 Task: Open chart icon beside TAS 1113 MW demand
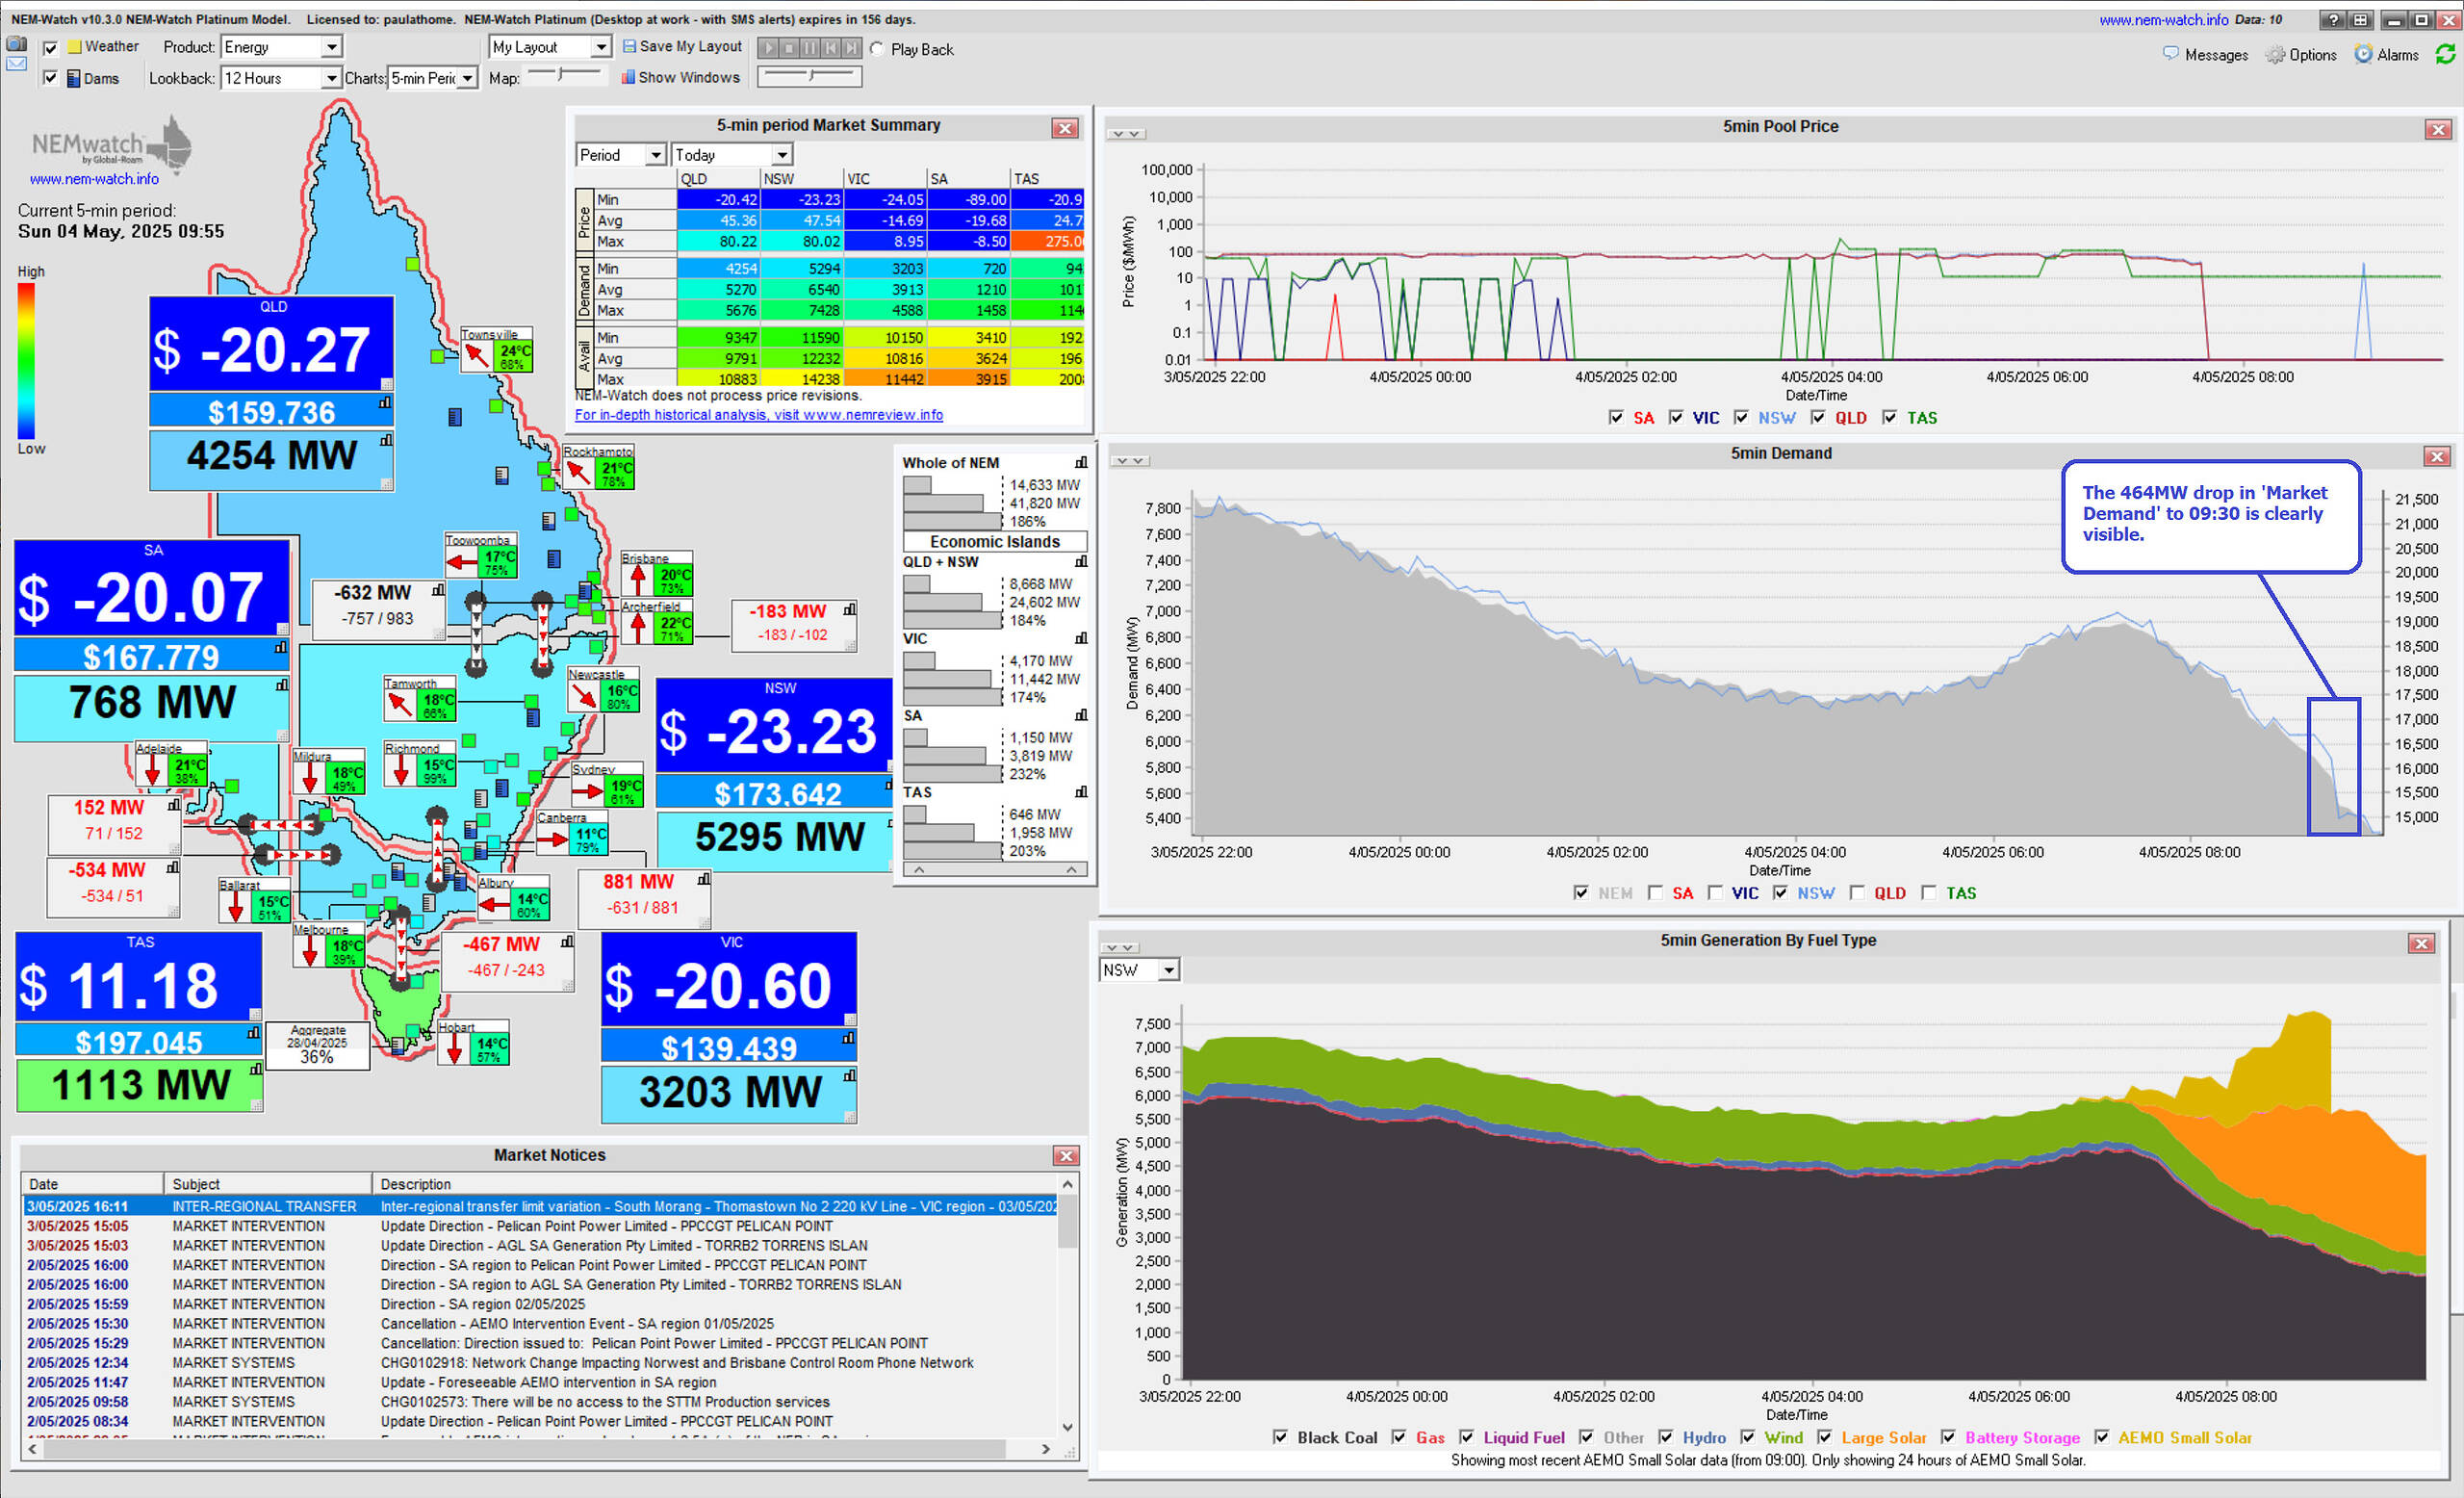tap(256, 1069)
